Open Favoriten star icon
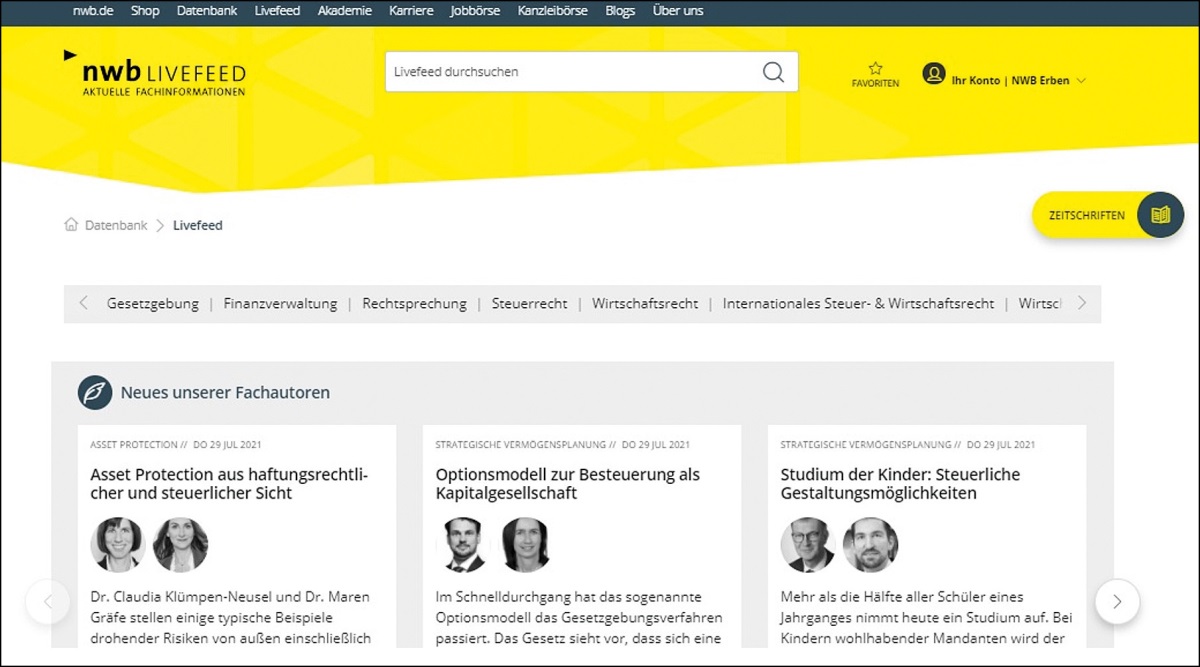This screenshot has height=667, width=1200. click(x=875, y=69)
